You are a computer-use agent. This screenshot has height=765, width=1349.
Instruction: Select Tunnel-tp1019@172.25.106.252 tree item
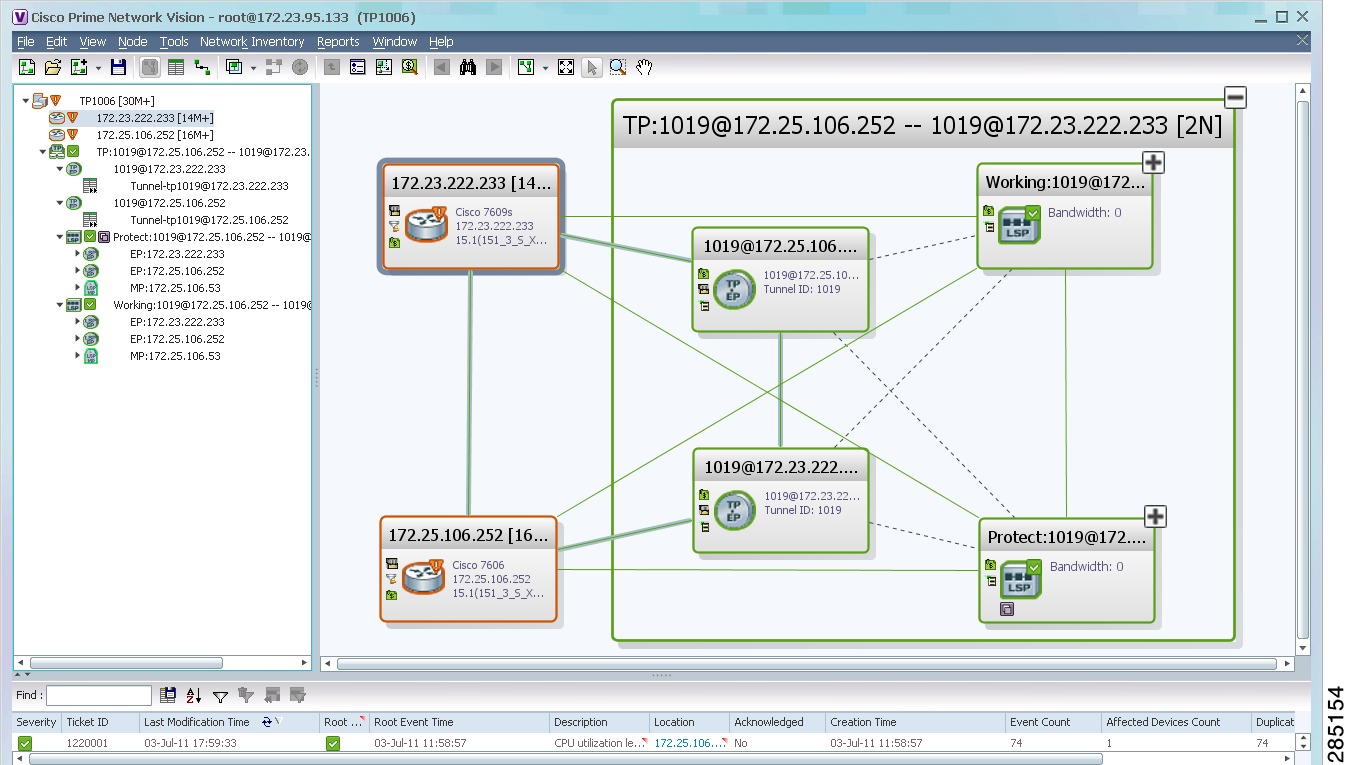pos(209,220)
